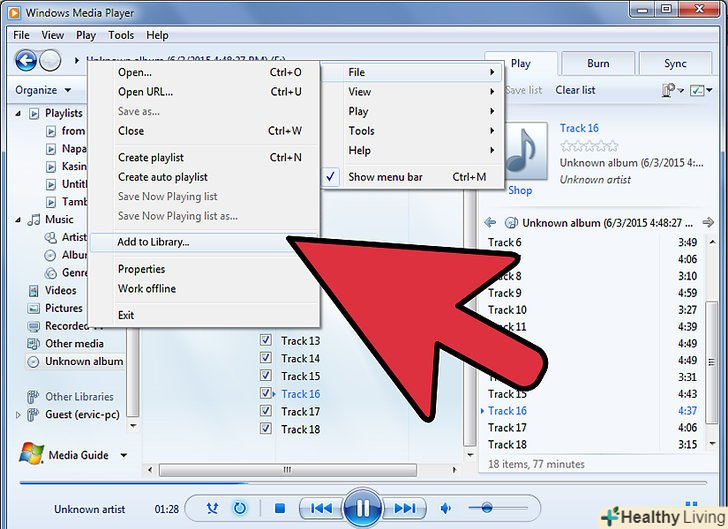The image size is (728, 529).
Task: Expand the Help submenu in context menu
Action: pos(413,150)
